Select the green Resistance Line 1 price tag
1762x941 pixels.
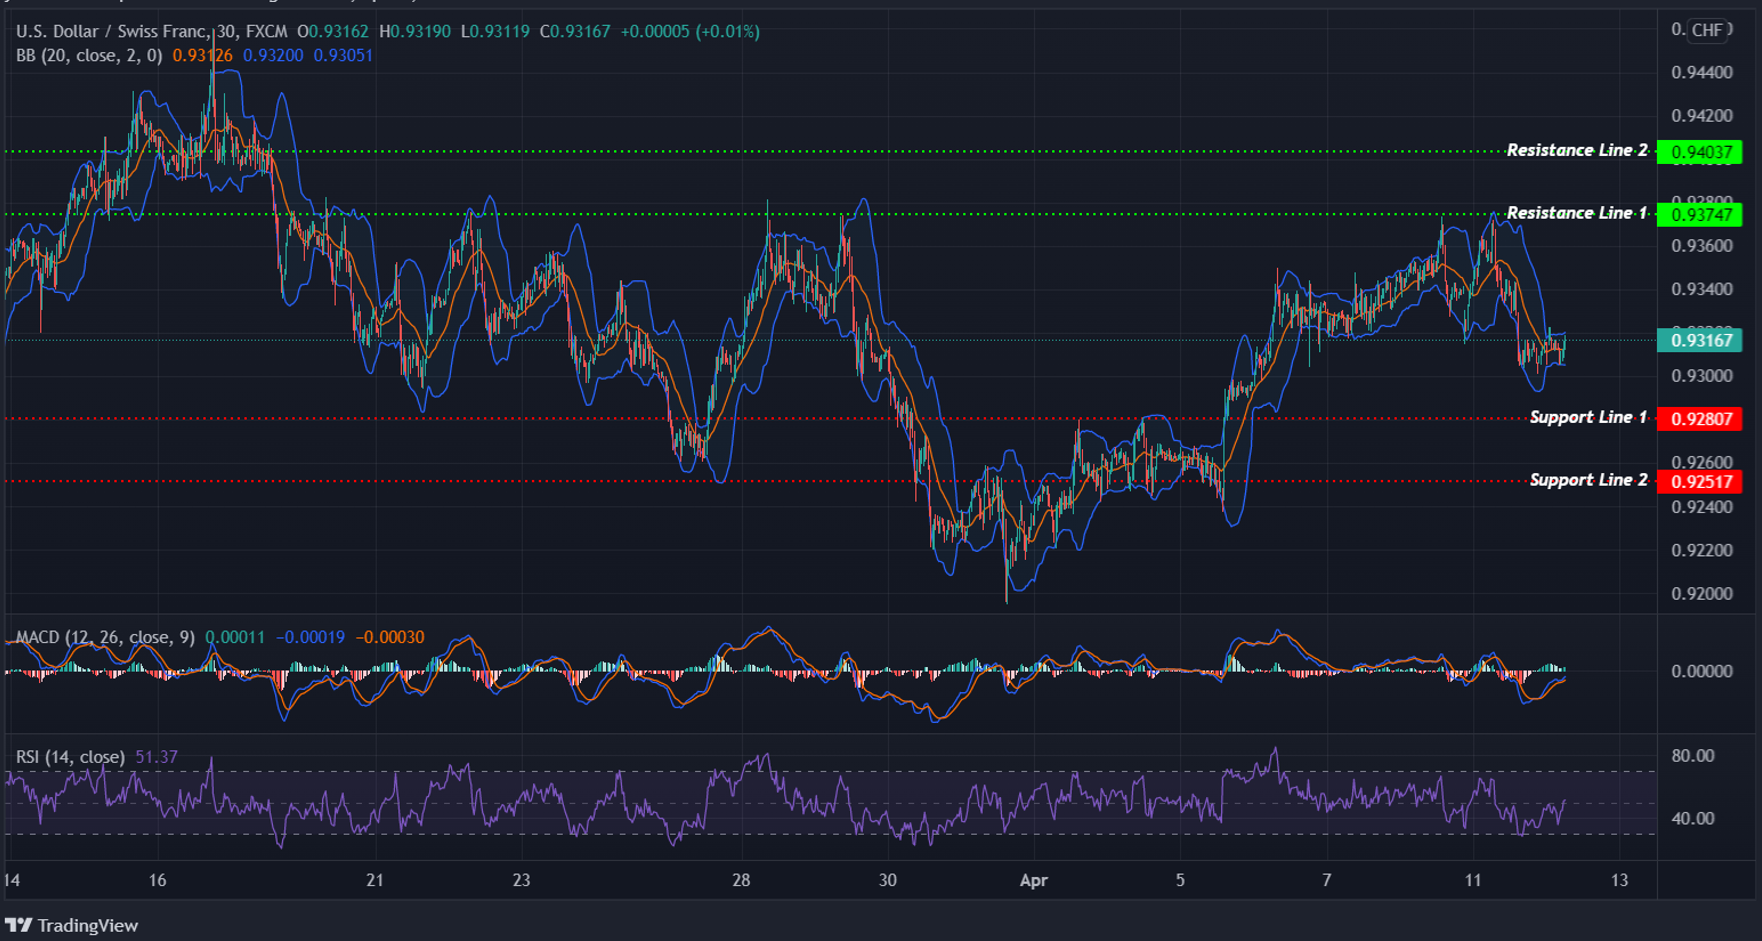pos(1700,213)
